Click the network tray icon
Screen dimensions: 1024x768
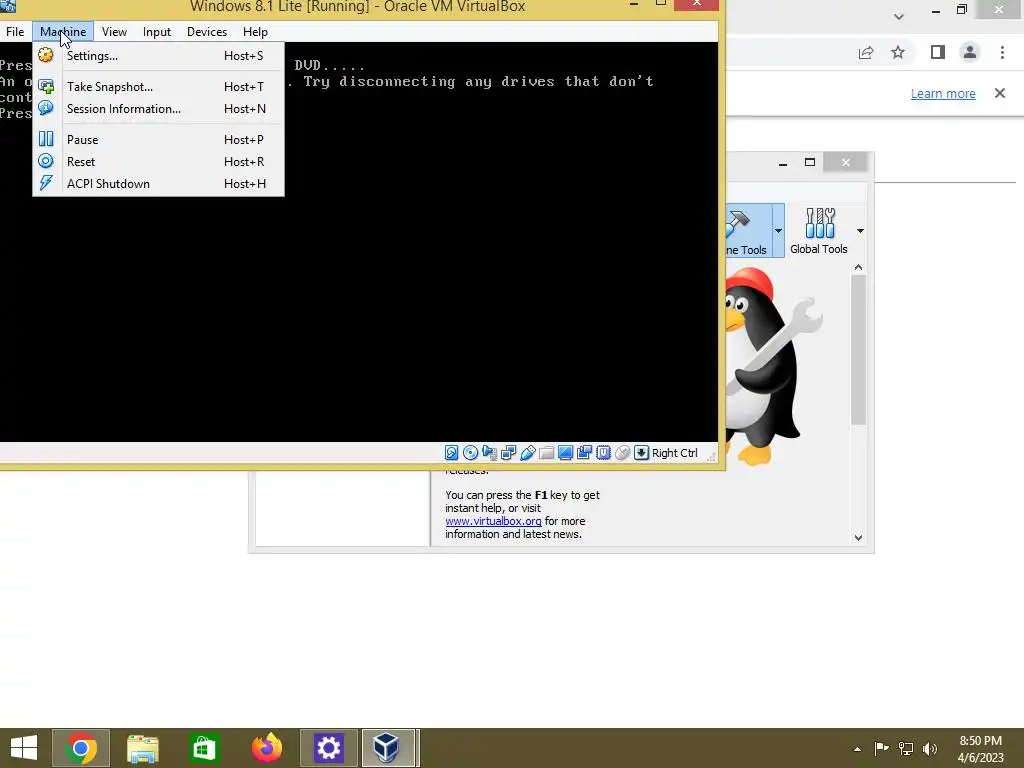906,748
